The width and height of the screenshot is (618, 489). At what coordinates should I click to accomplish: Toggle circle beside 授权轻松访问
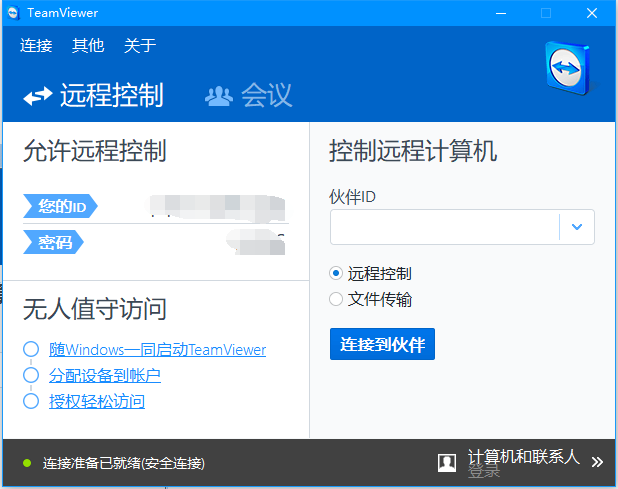click(x=31, y=401)
